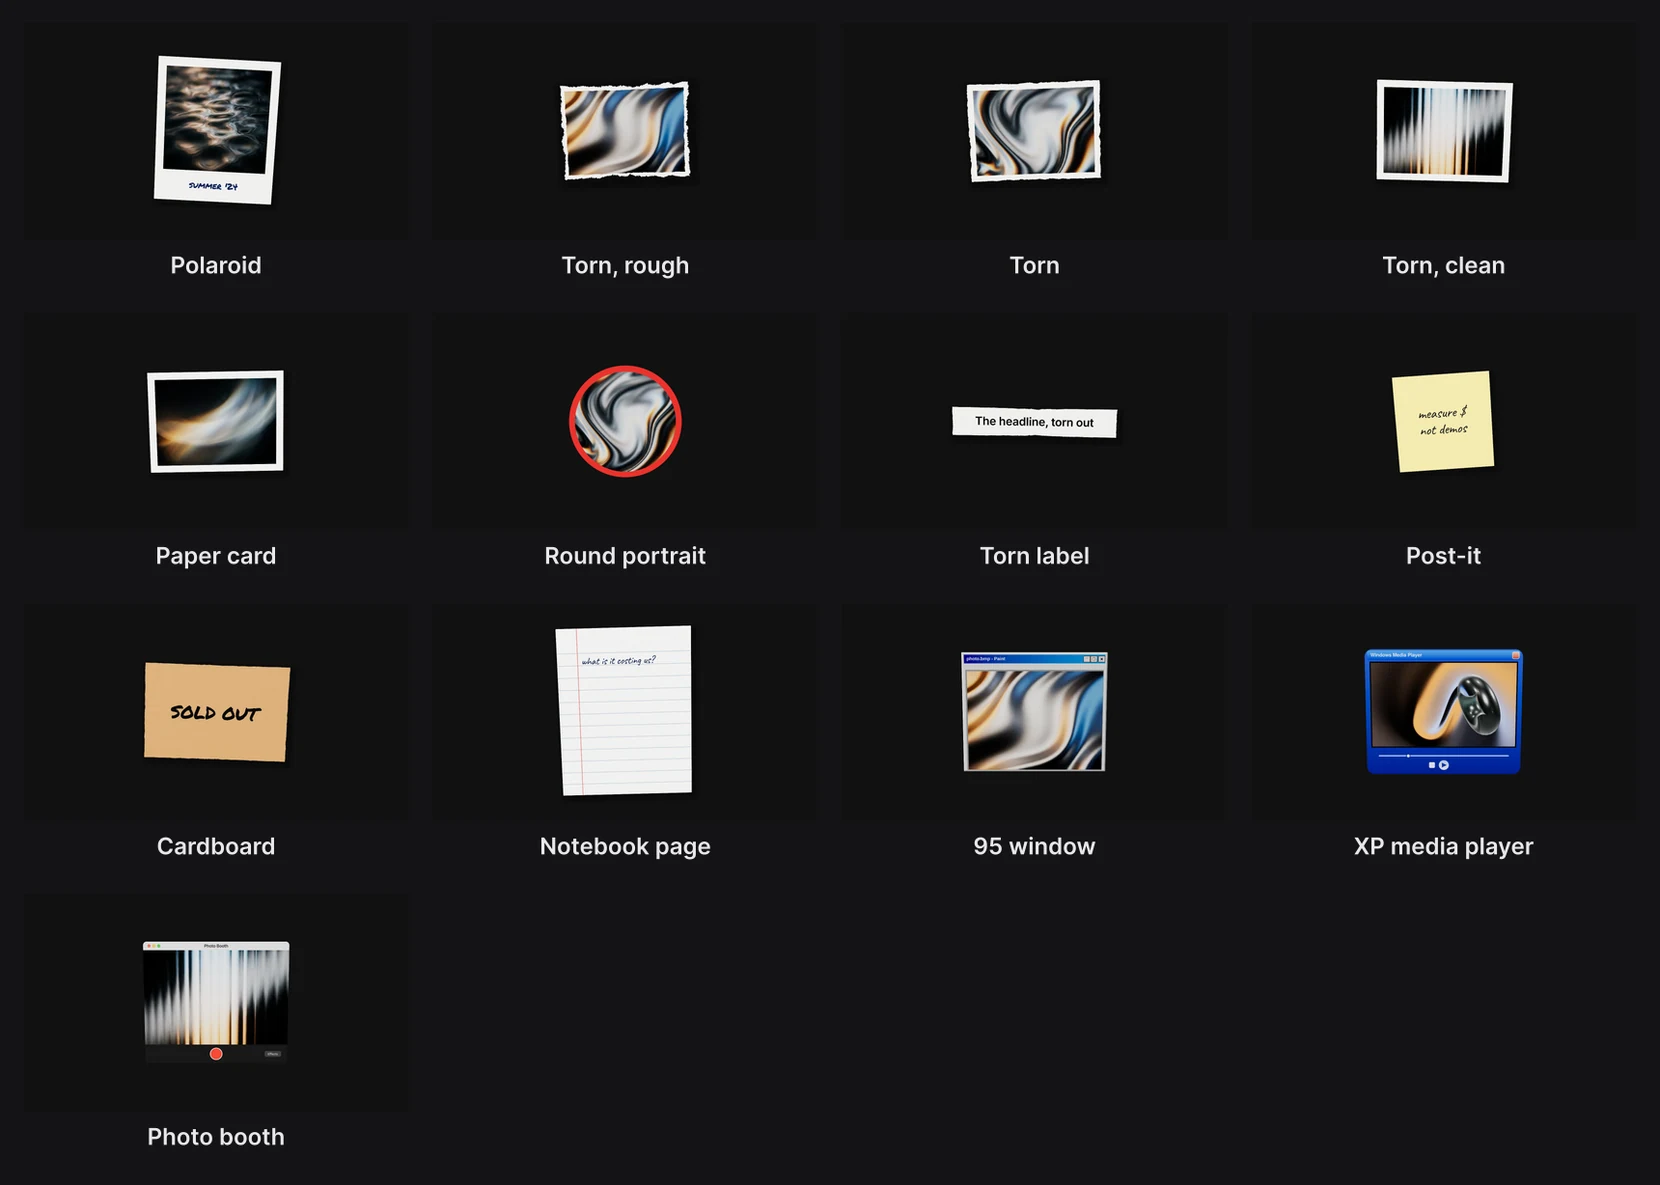The width and height of the screenshot is (1660, 1185).
Task: Open the Paper card frame preview
Action: [x=216, y=421]
